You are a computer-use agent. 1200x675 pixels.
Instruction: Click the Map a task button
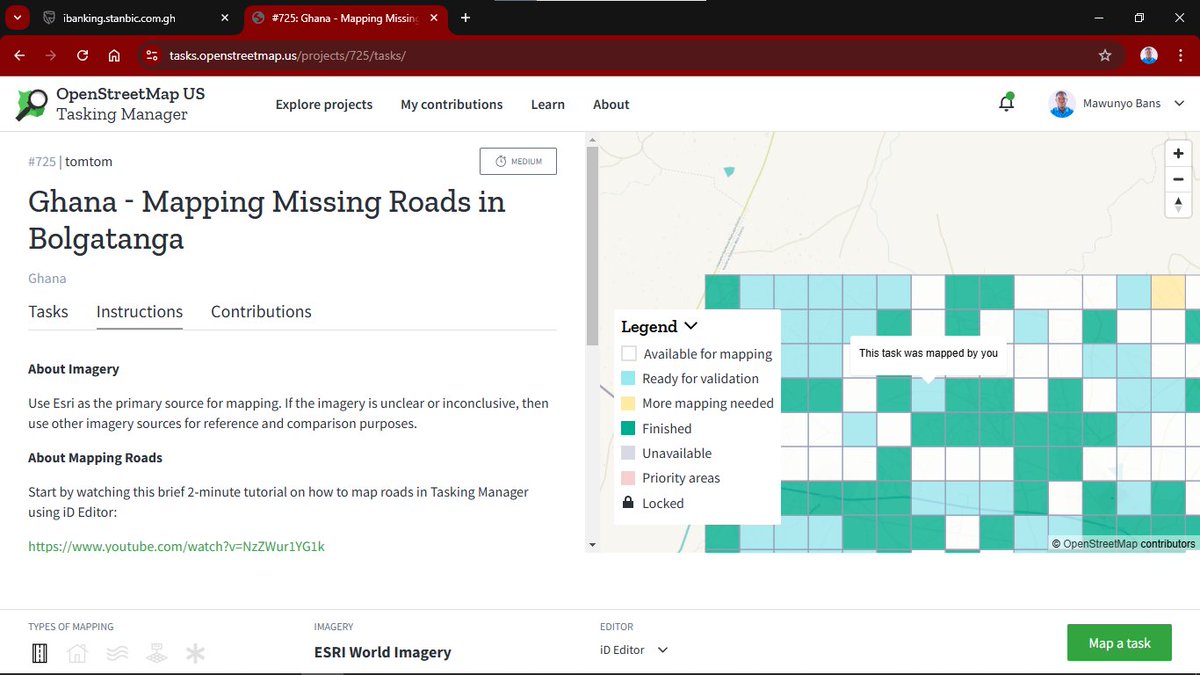click(x=1119, y=643)
